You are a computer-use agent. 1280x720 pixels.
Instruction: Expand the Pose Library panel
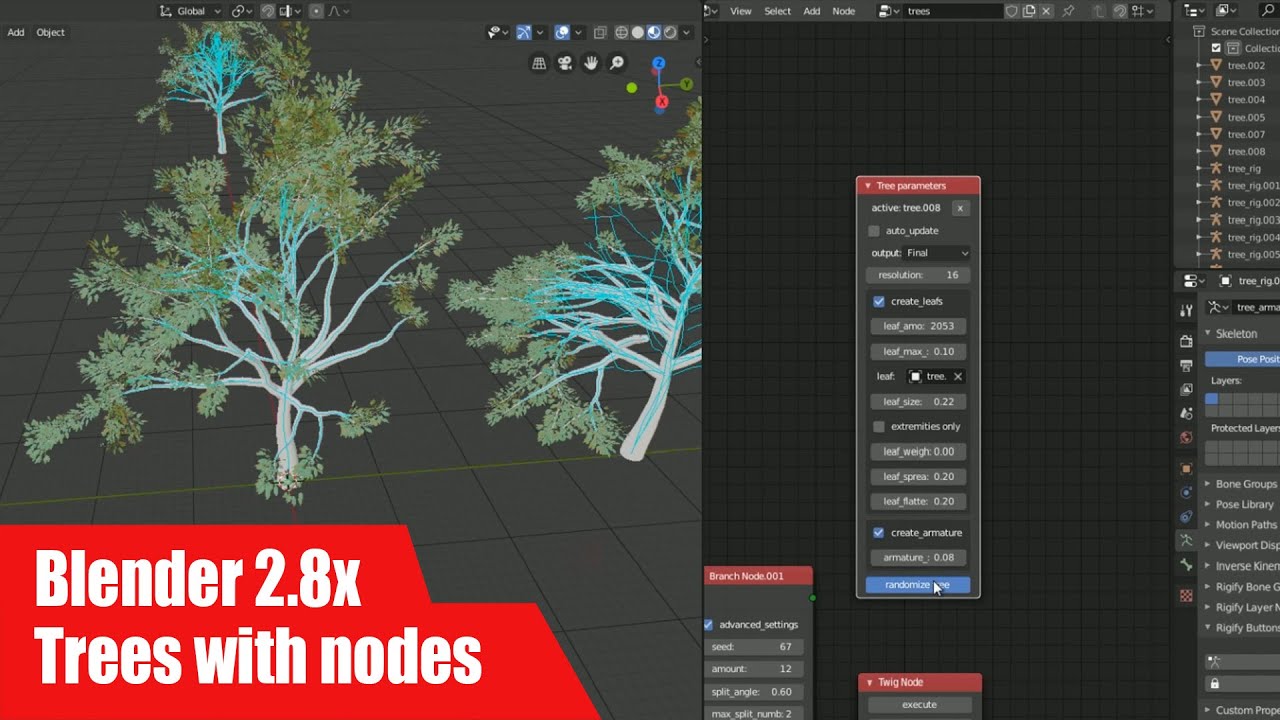(x=1208, y=505)
